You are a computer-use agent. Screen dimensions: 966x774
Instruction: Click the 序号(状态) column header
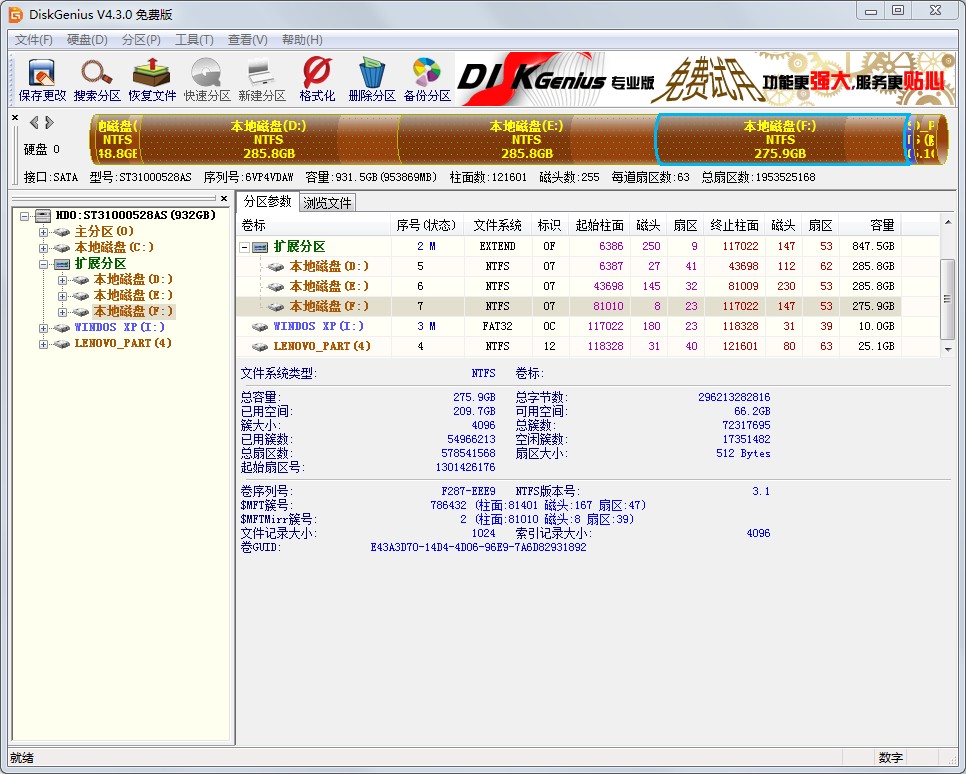tap(427, 226)
